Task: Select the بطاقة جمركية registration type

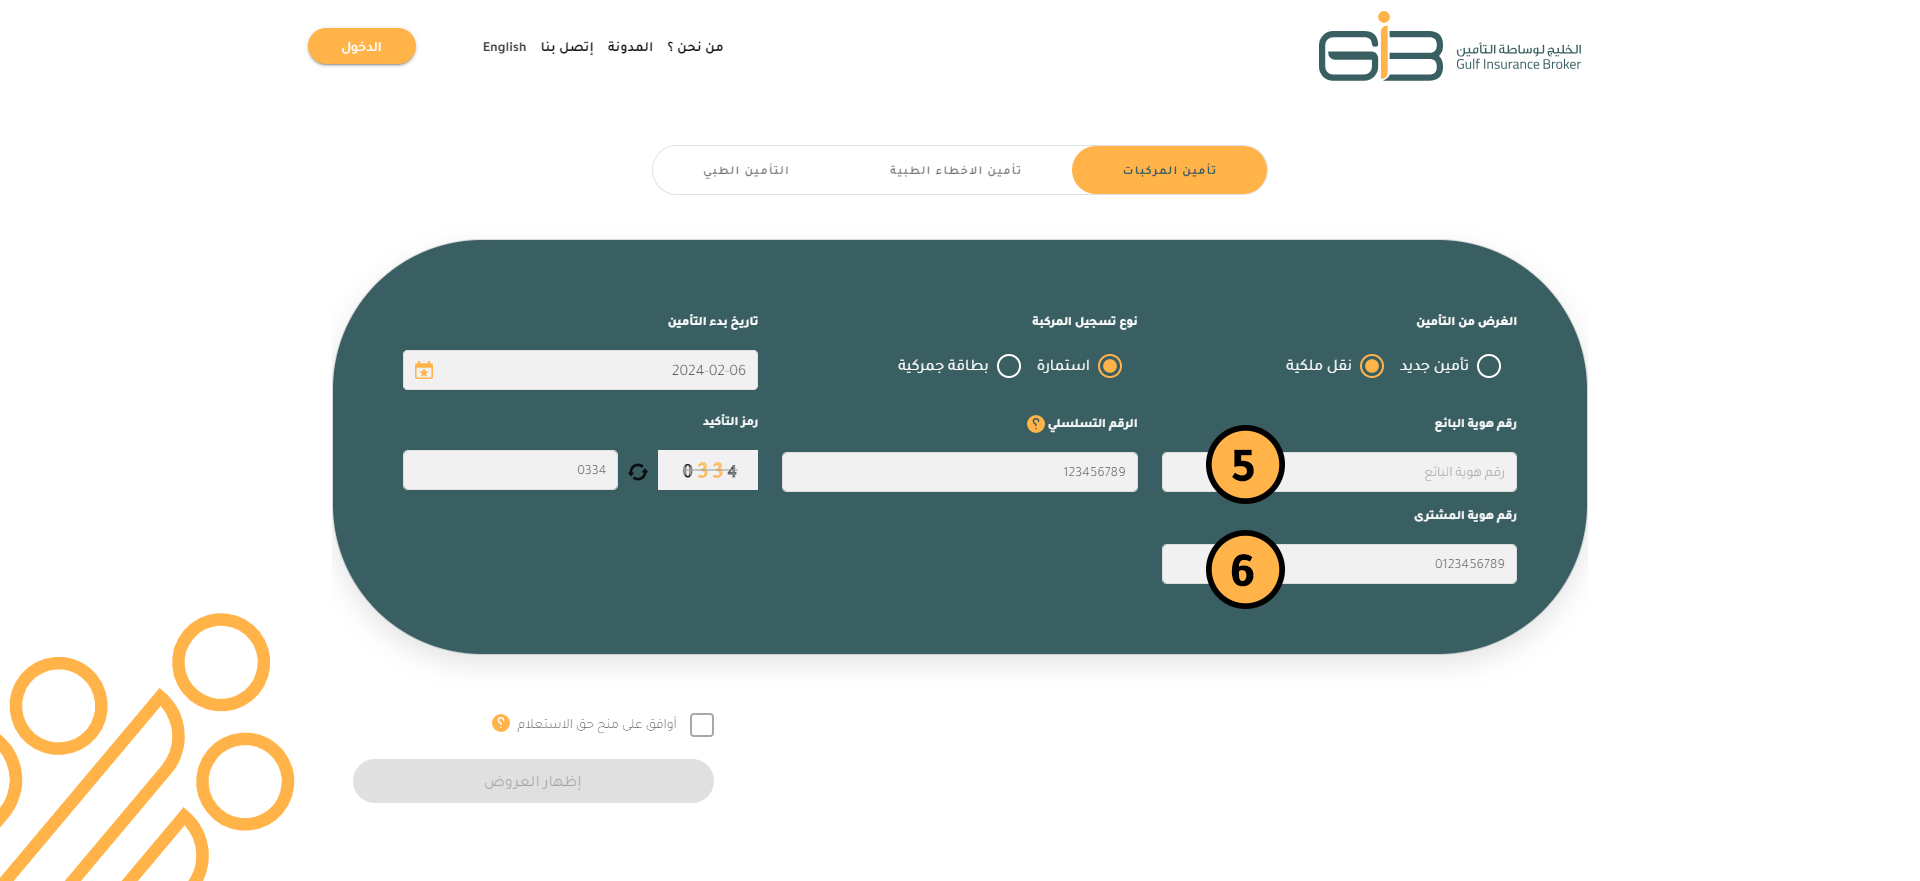Action: 1009,366
